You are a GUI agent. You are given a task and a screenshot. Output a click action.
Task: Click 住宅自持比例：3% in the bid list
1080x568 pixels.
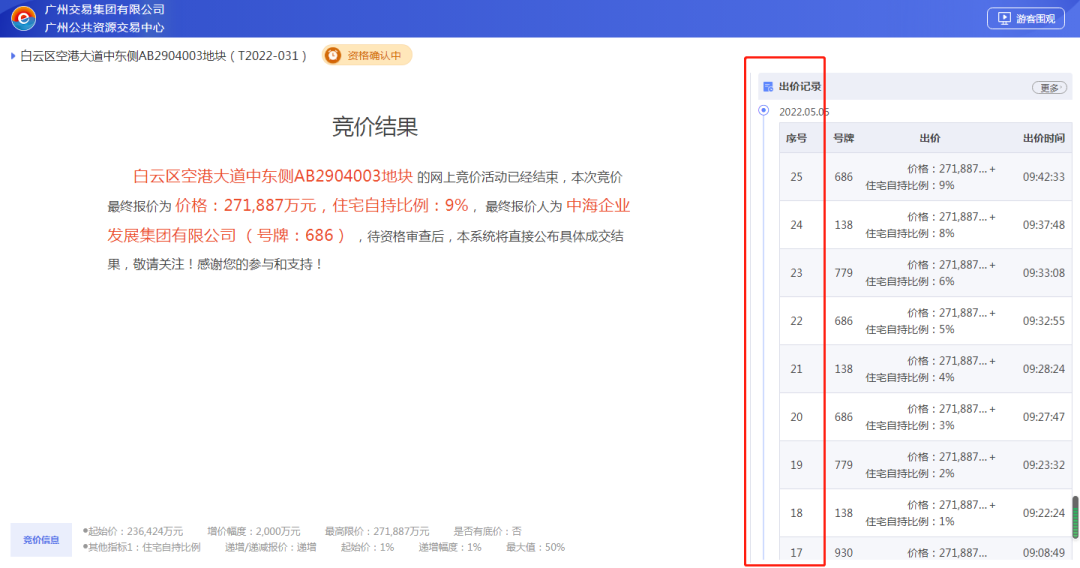point(910,426)
